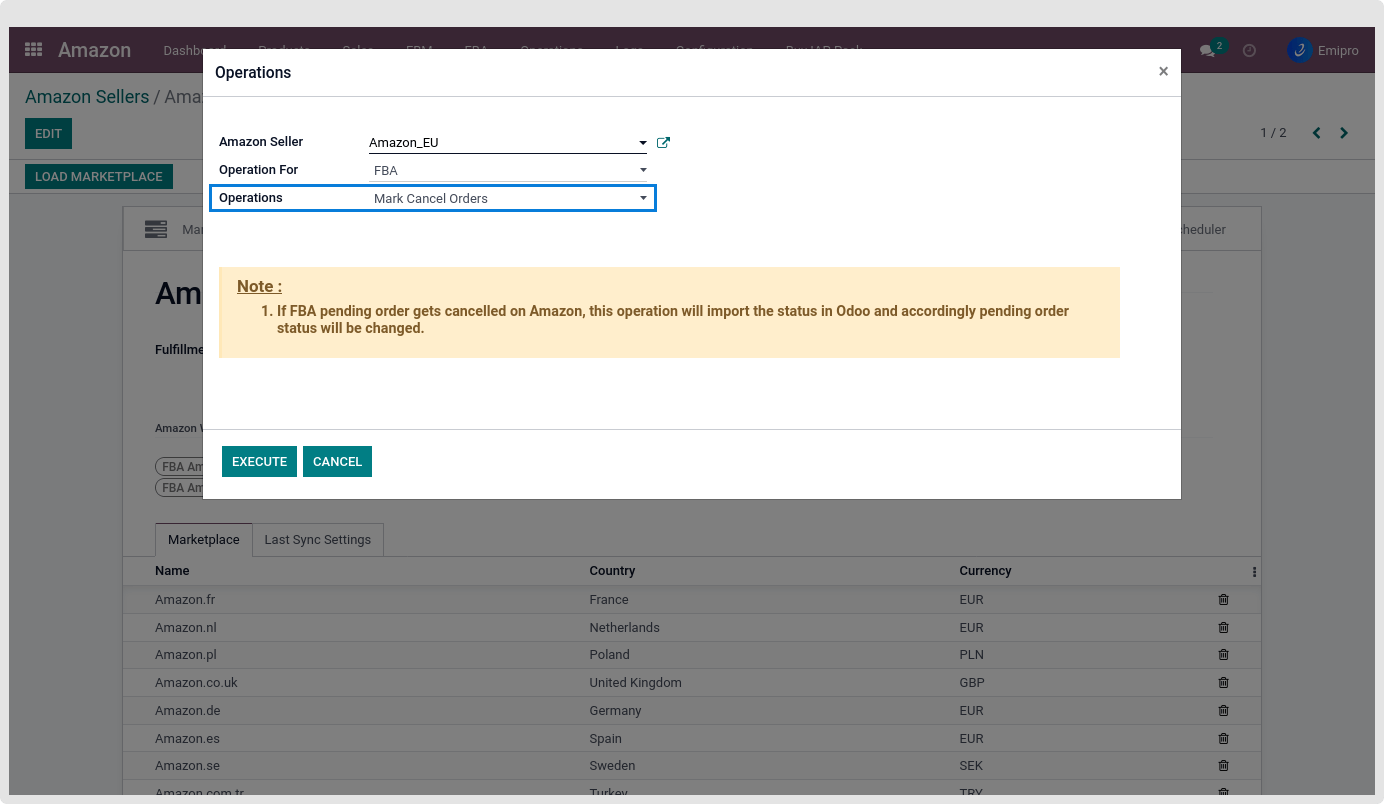Open the Operations dropdown with Mark Cancel Orders
Image resolution: width=1384 pixels, height=804 pixels.
pos(643,199)
